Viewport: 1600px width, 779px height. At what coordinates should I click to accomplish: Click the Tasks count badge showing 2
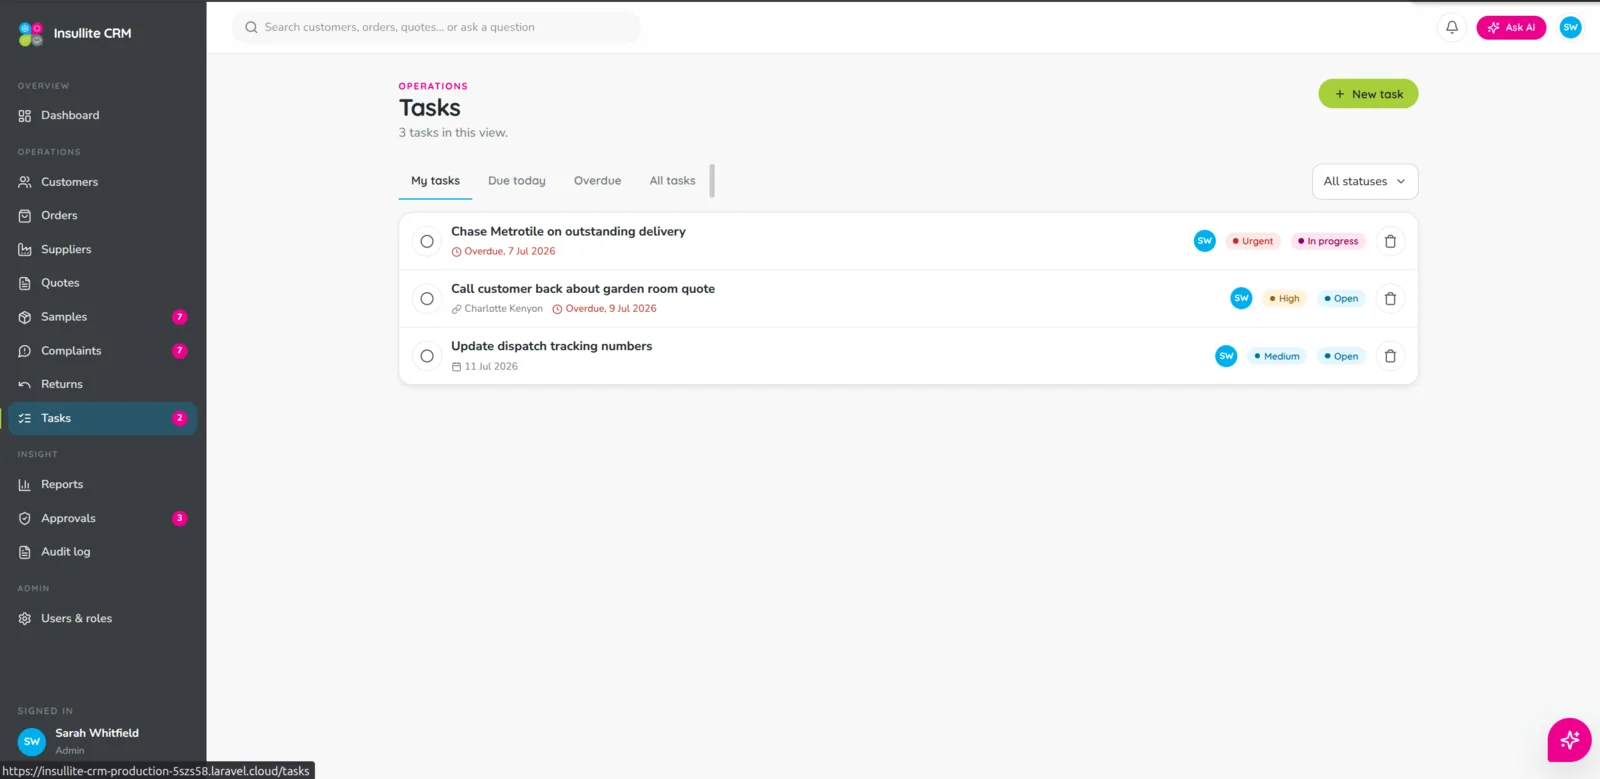click(x=180, y=418)
